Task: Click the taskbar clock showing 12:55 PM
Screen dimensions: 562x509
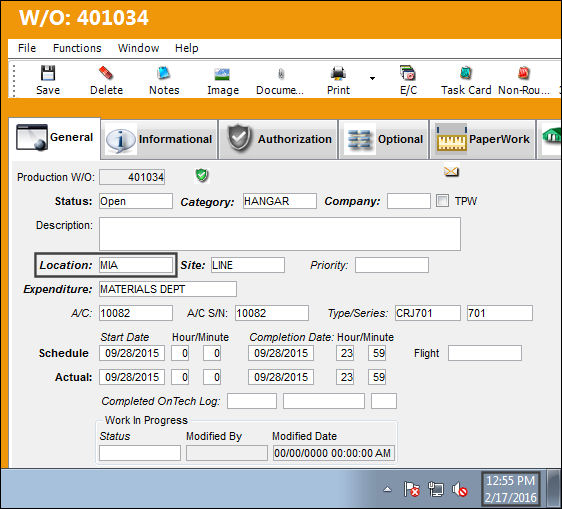Action: click(510, 489)
